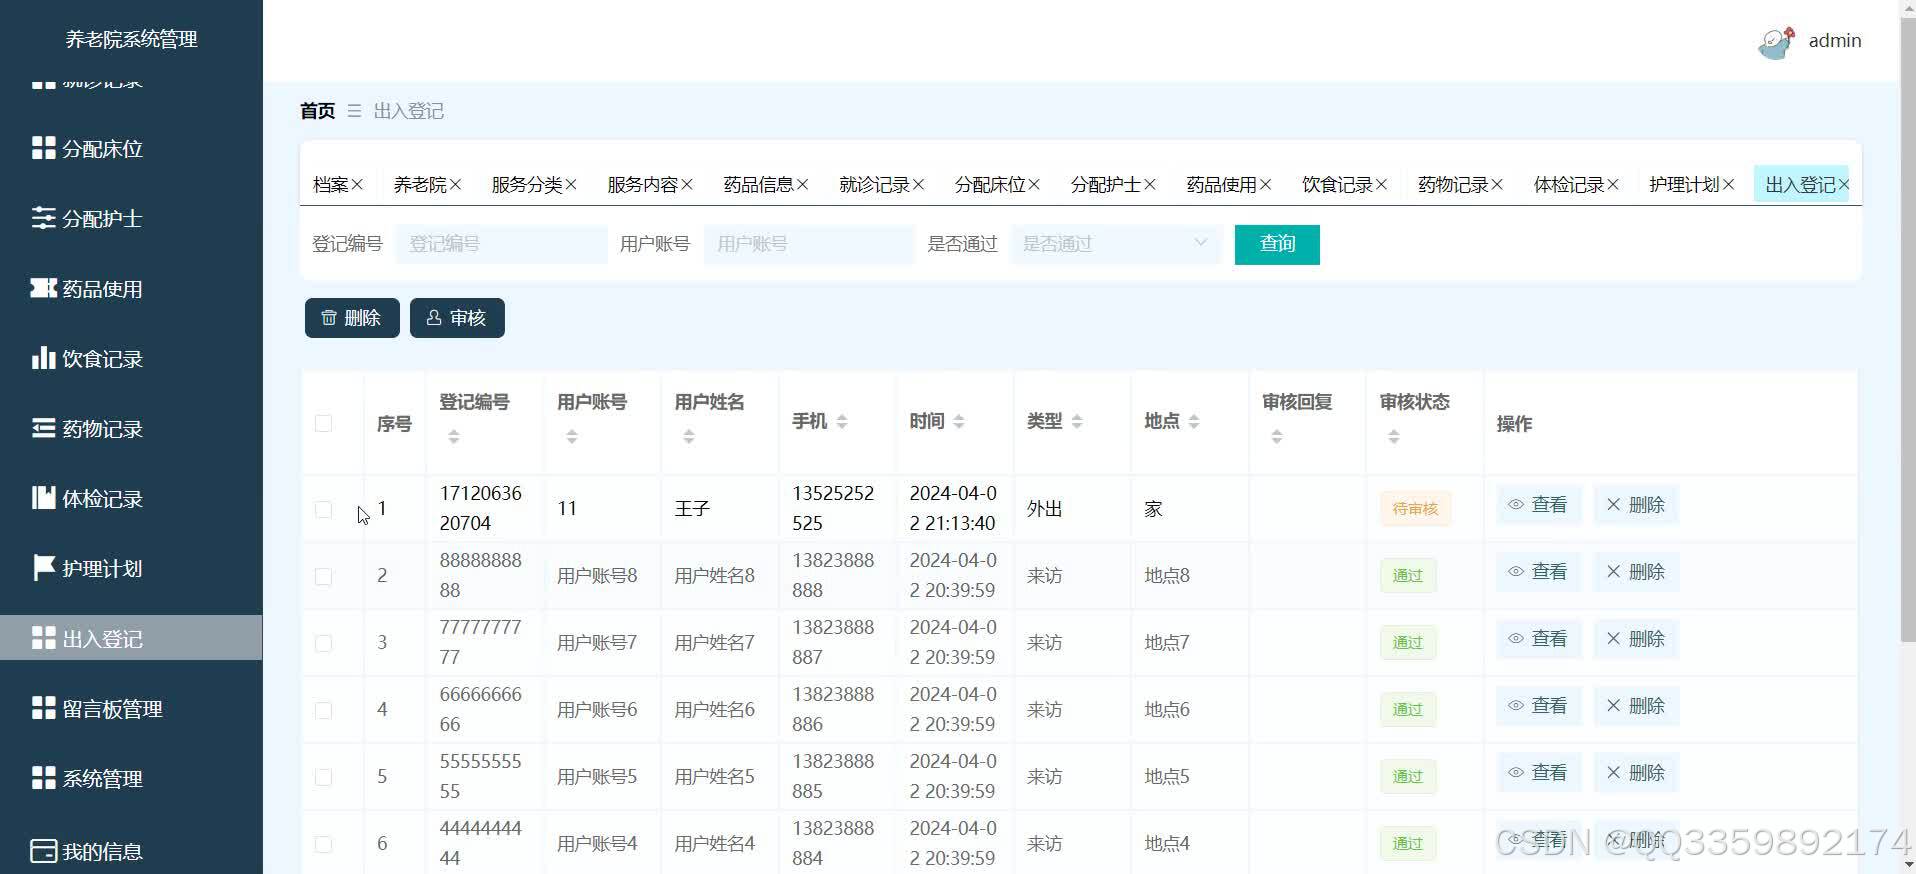1916x874 pixels.
Task: Click the 删除 bulk delete button
Action: click(352, 318)
